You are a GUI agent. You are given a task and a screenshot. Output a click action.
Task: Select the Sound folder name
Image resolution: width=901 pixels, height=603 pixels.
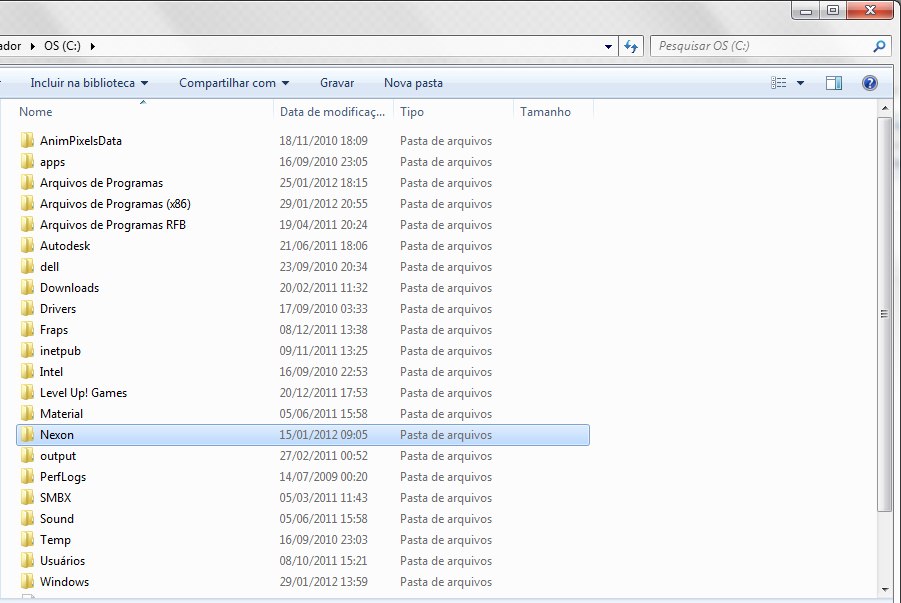point(57,518)
